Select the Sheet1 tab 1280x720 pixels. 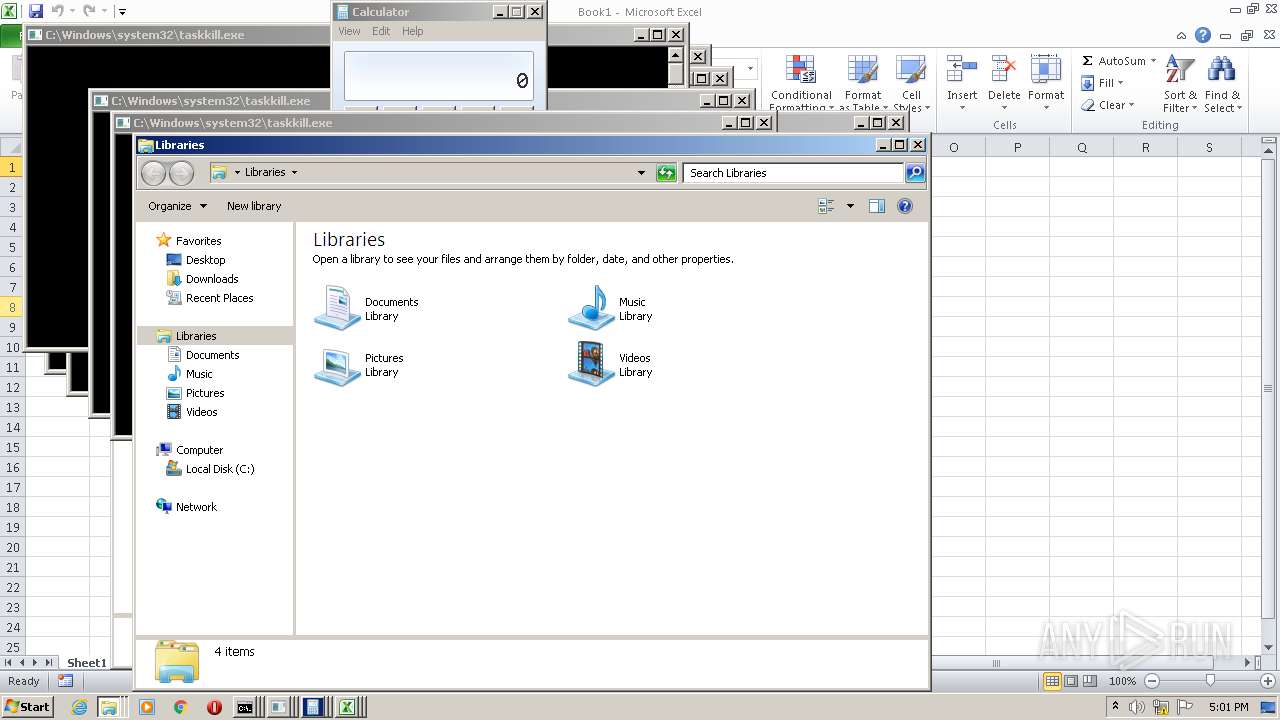click(x=86, y=662)
